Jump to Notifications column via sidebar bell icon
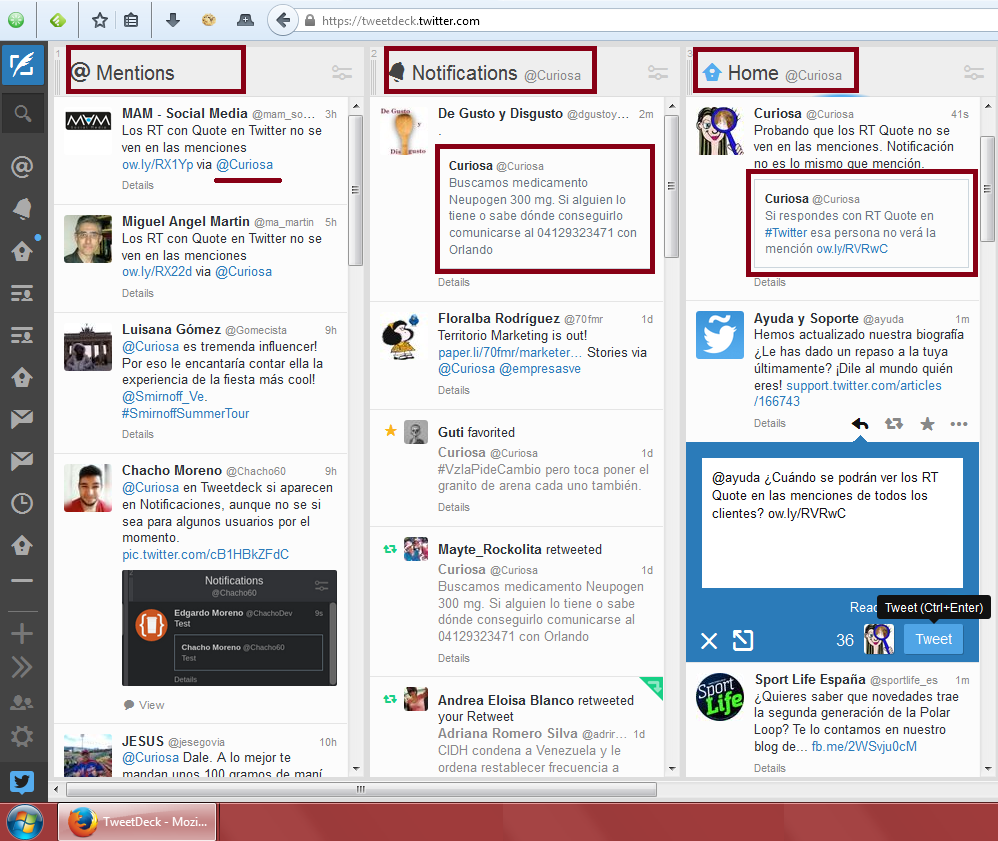This screenshot has width=998, height=841. click(22, 208)
